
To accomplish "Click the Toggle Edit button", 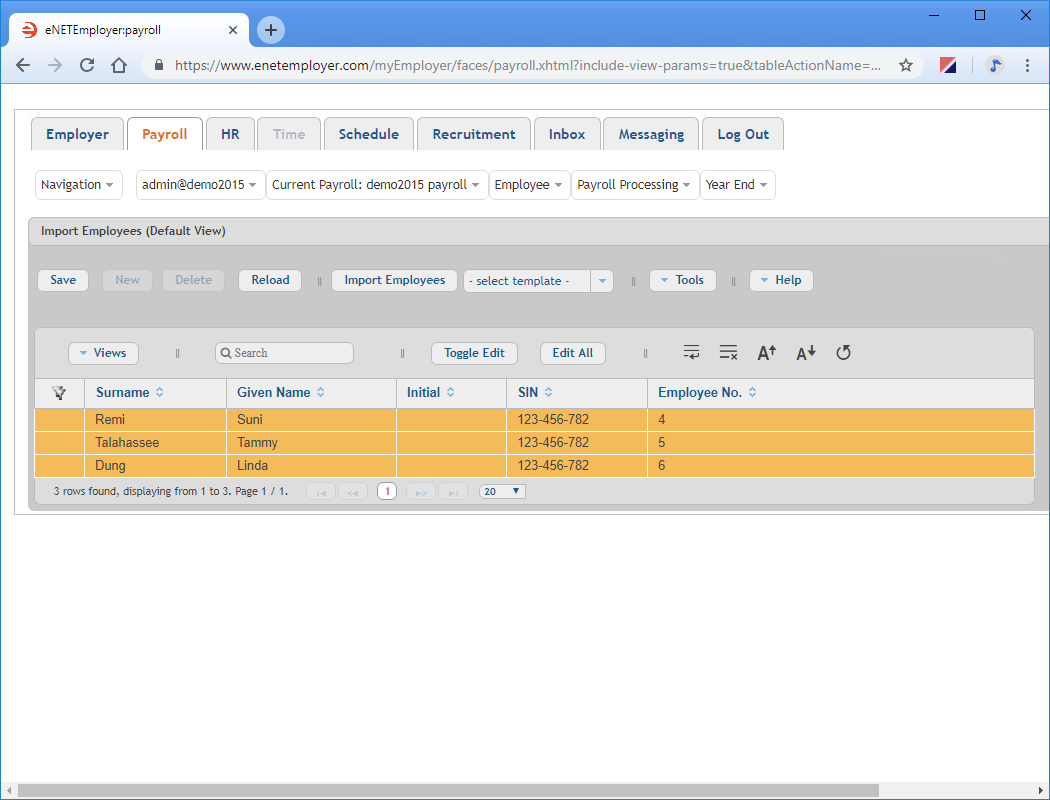I will click(474, 353).
